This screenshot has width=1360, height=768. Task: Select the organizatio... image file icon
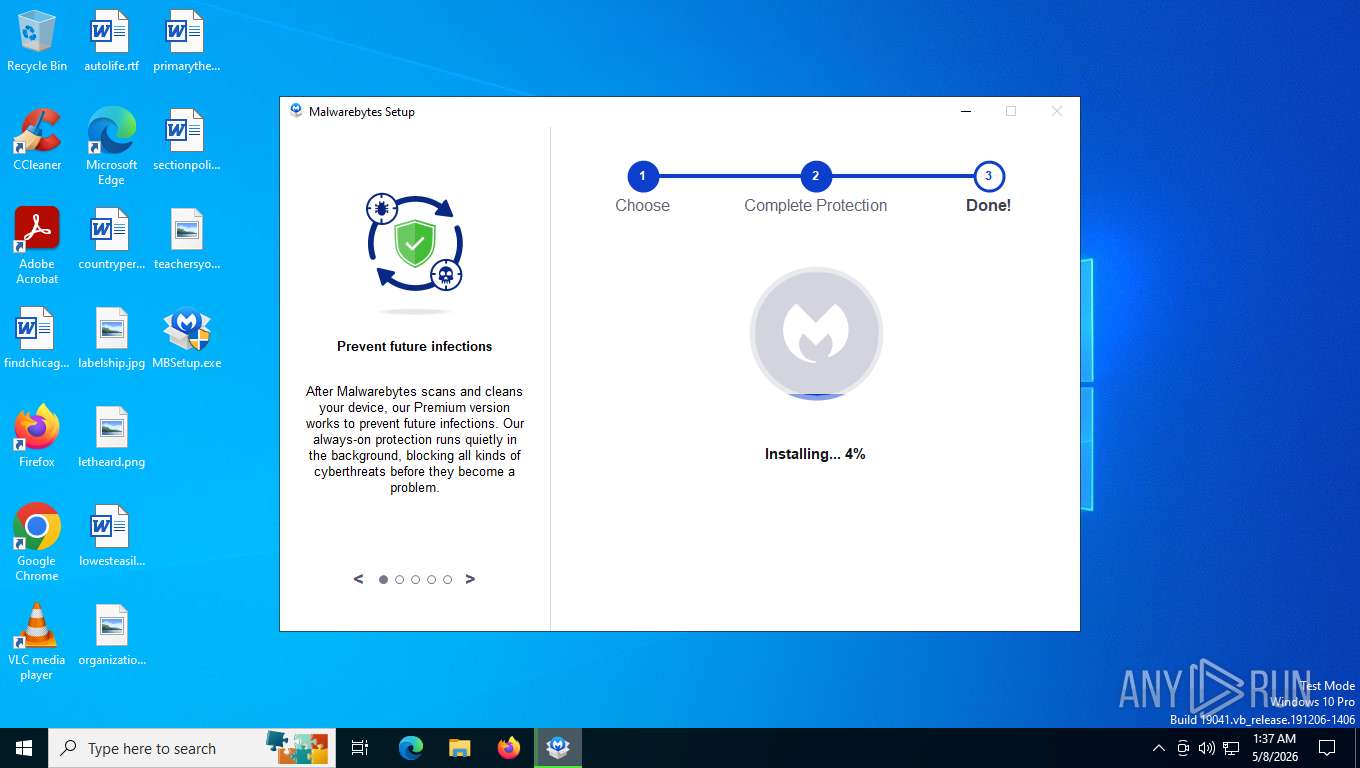tap(111, 635)
